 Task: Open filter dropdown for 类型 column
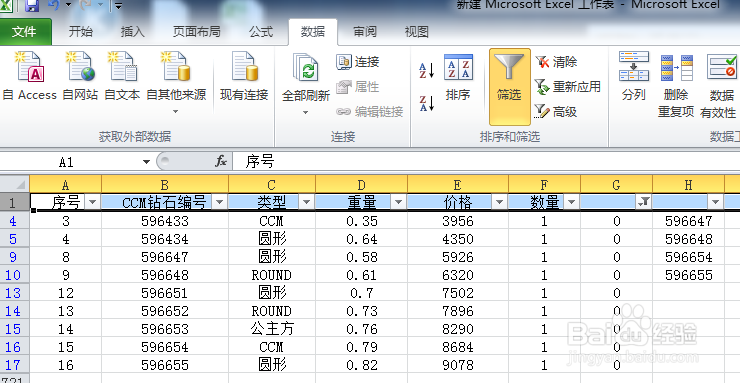coord(306,202)
